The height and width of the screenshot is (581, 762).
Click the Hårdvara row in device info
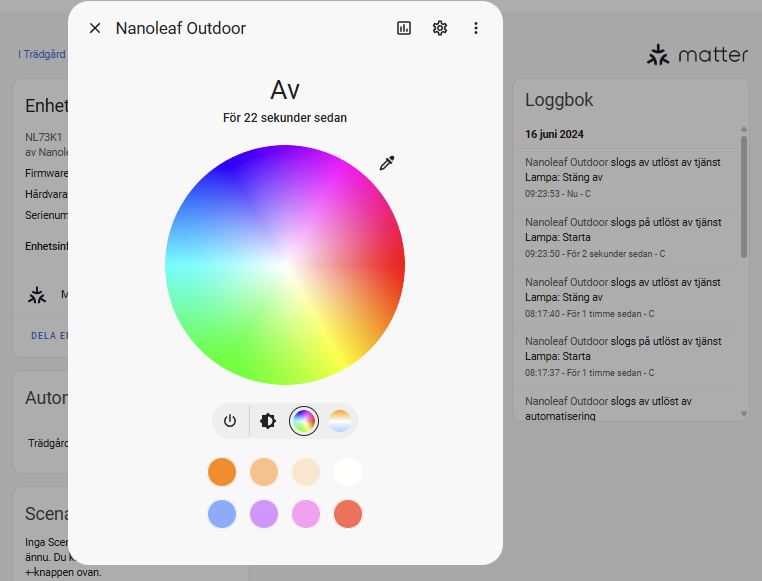47,194
